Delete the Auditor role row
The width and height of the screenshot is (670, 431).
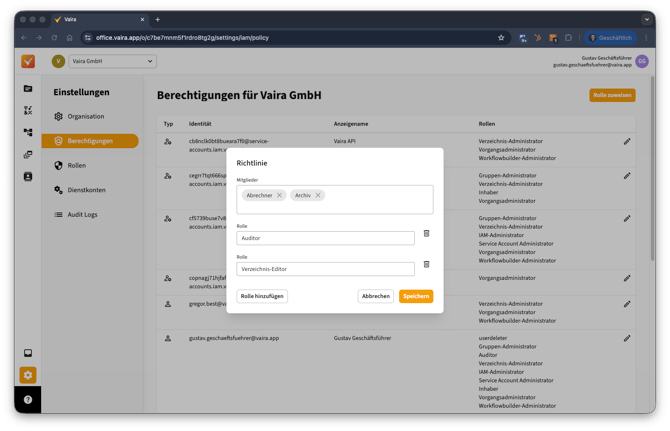pyautogui.click(x=426, y=233)
